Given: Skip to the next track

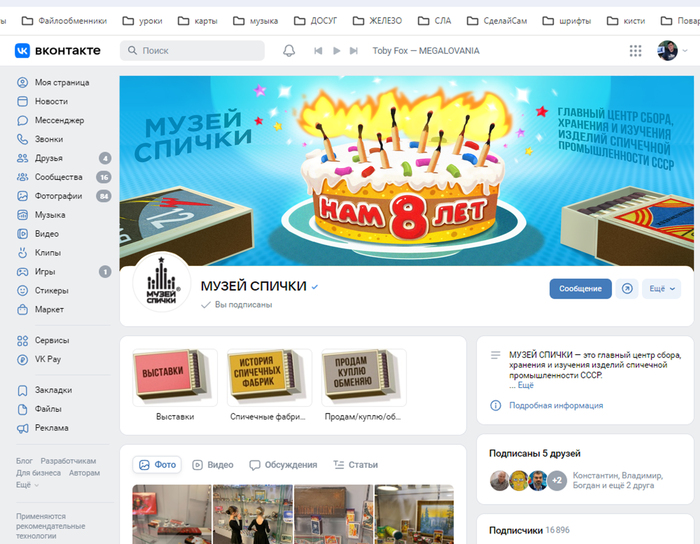Looking at the screenshot, I should tap(354, 50).
